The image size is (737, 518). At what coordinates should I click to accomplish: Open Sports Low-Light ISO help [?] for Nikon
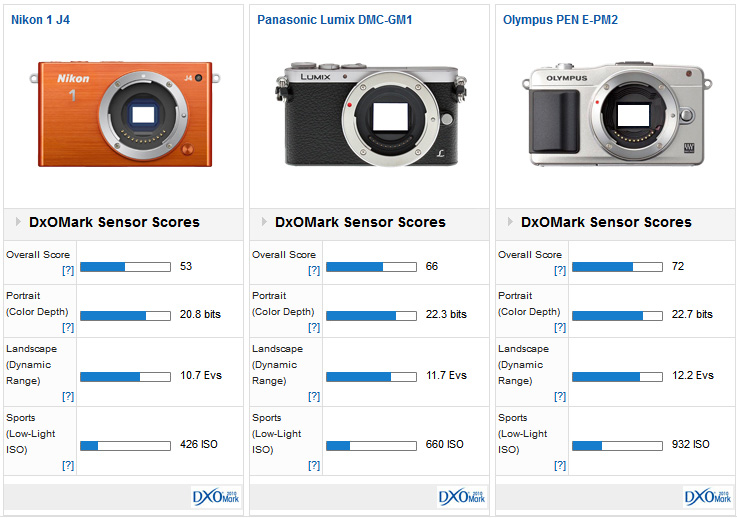(68, 465)
